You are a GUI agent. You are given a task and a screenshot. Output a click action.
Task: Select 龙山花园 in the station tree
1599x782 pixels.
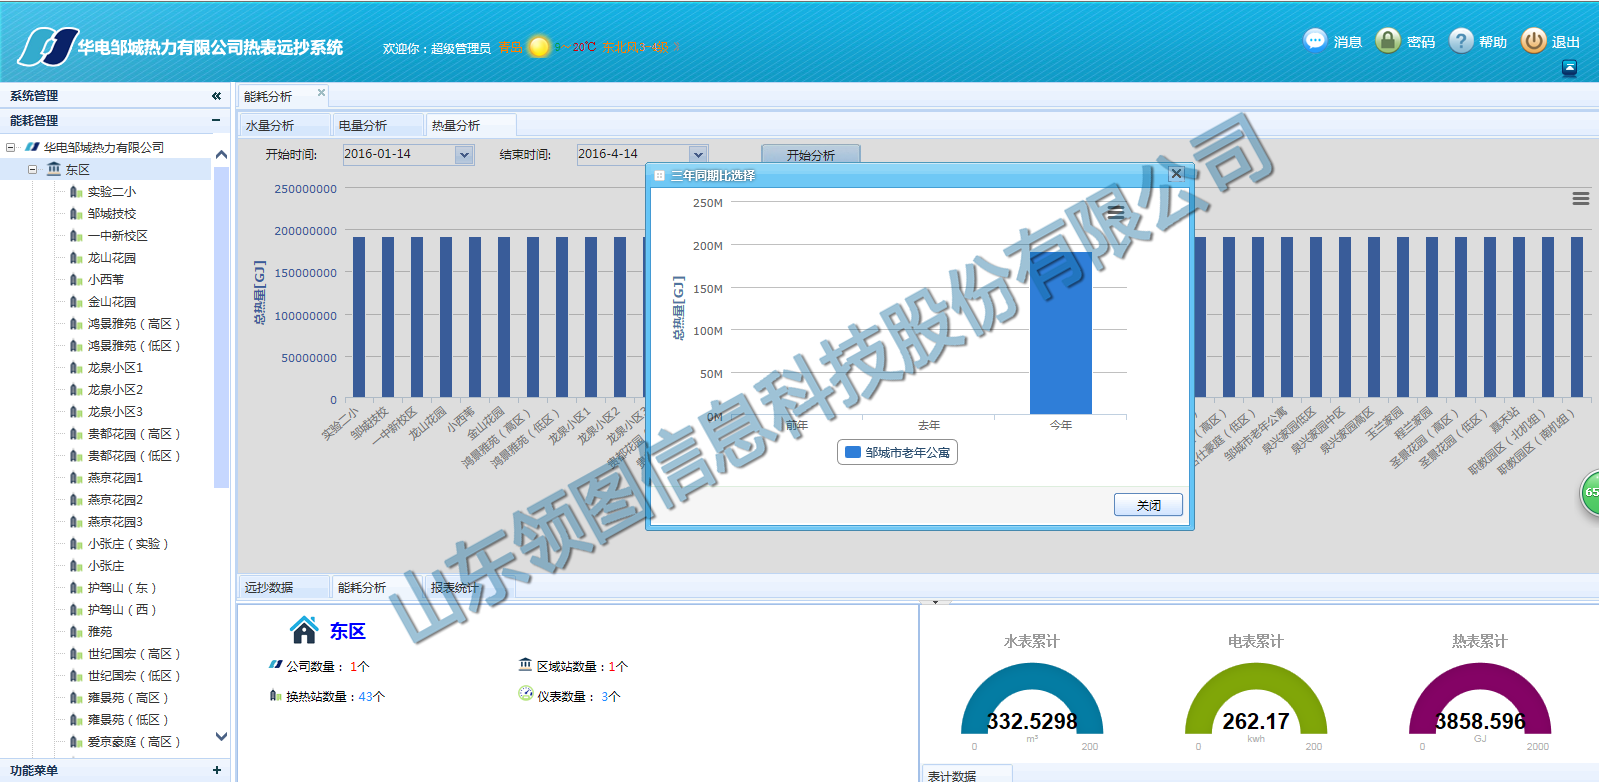click(111, 258)
